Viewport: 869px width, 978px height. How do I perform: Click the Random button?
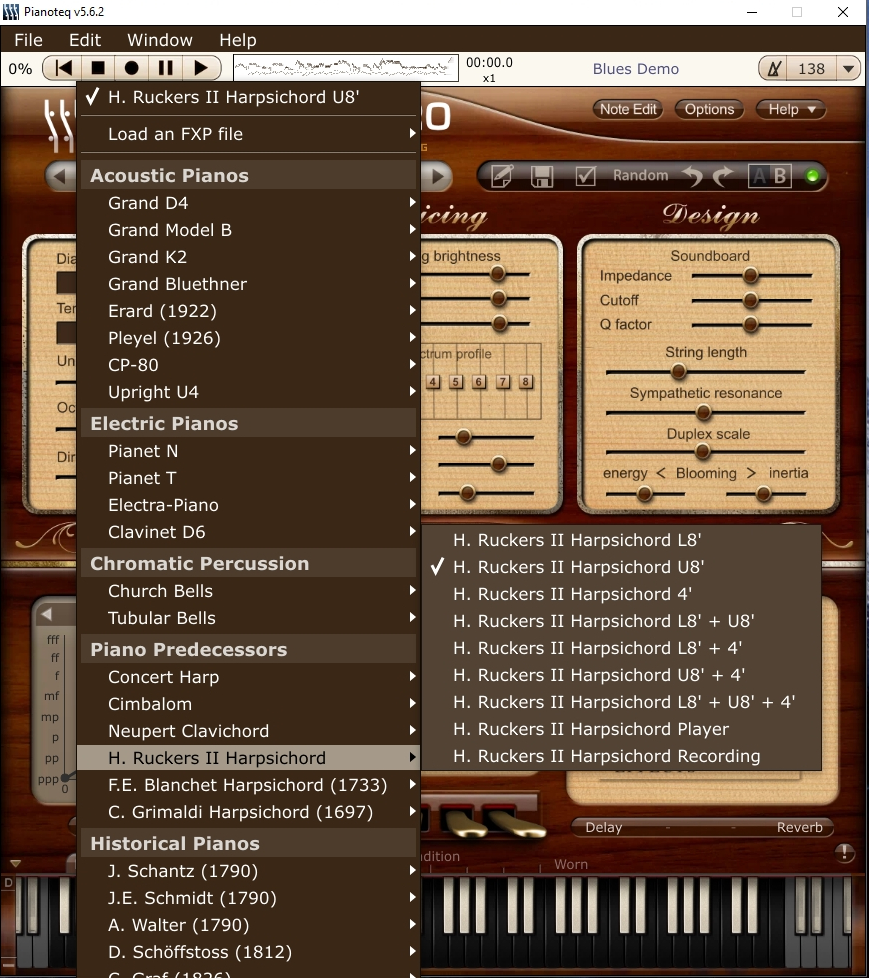point(640,175)
